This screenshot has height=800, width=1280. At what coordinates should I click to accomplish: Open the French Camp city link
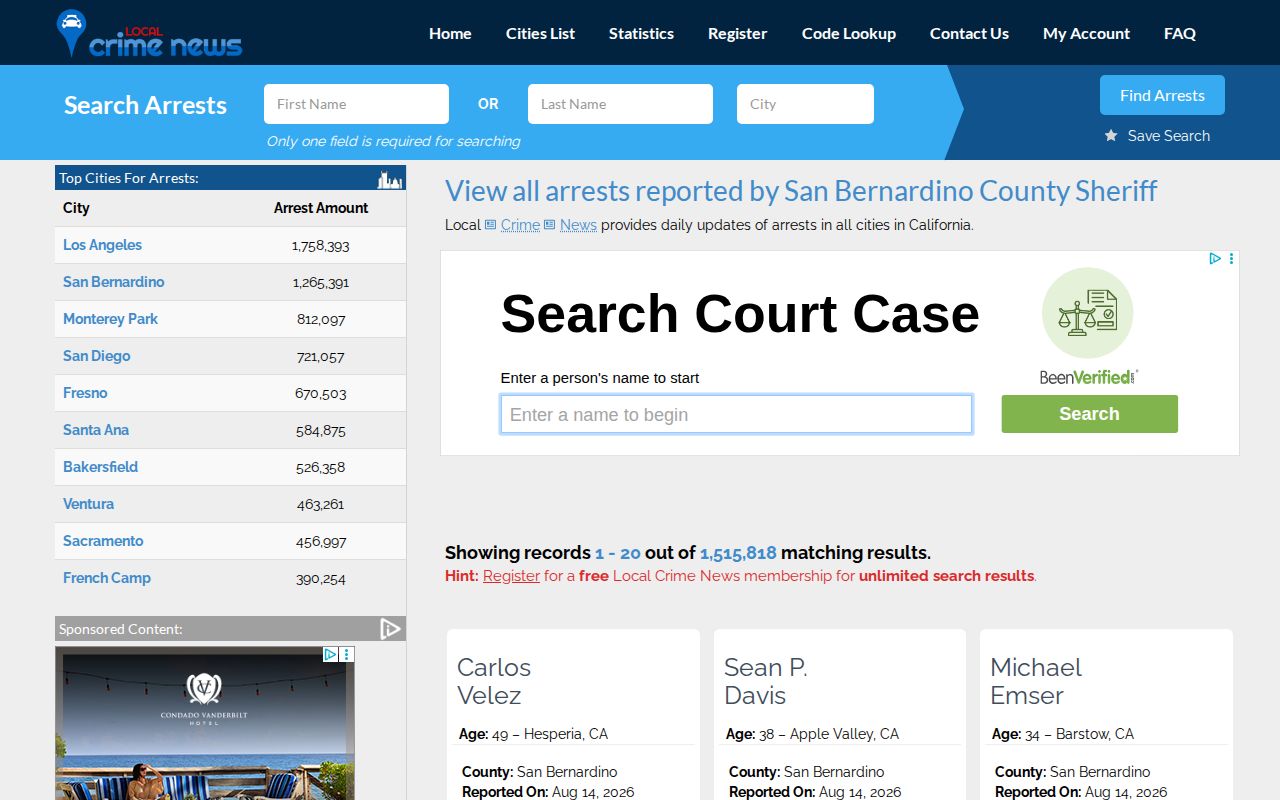click(107, 578)
